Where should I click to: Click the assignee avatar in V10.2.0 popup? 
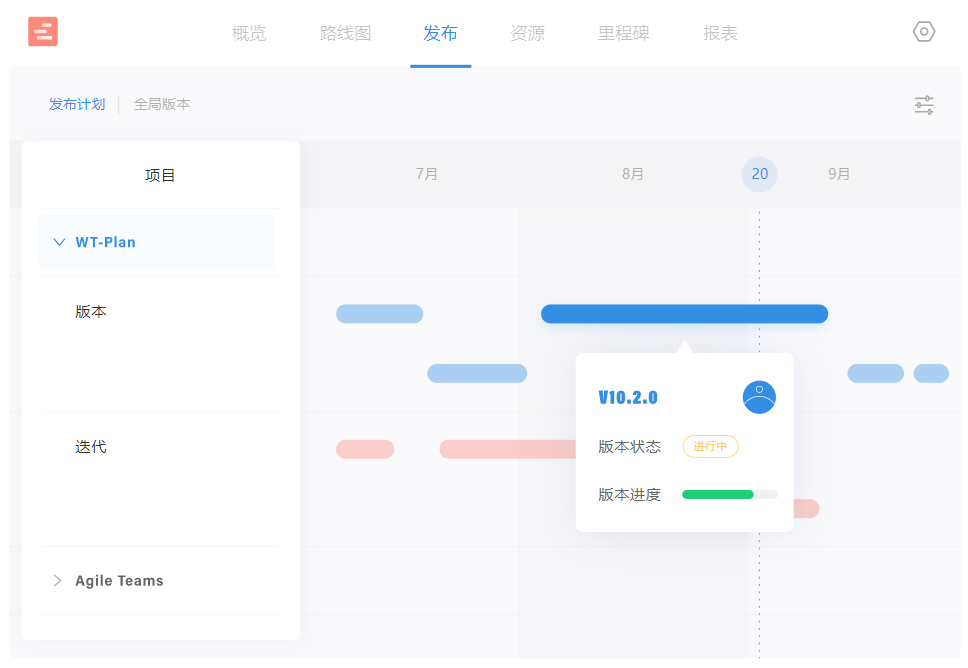pyautogui.click(x=759, y=397)
